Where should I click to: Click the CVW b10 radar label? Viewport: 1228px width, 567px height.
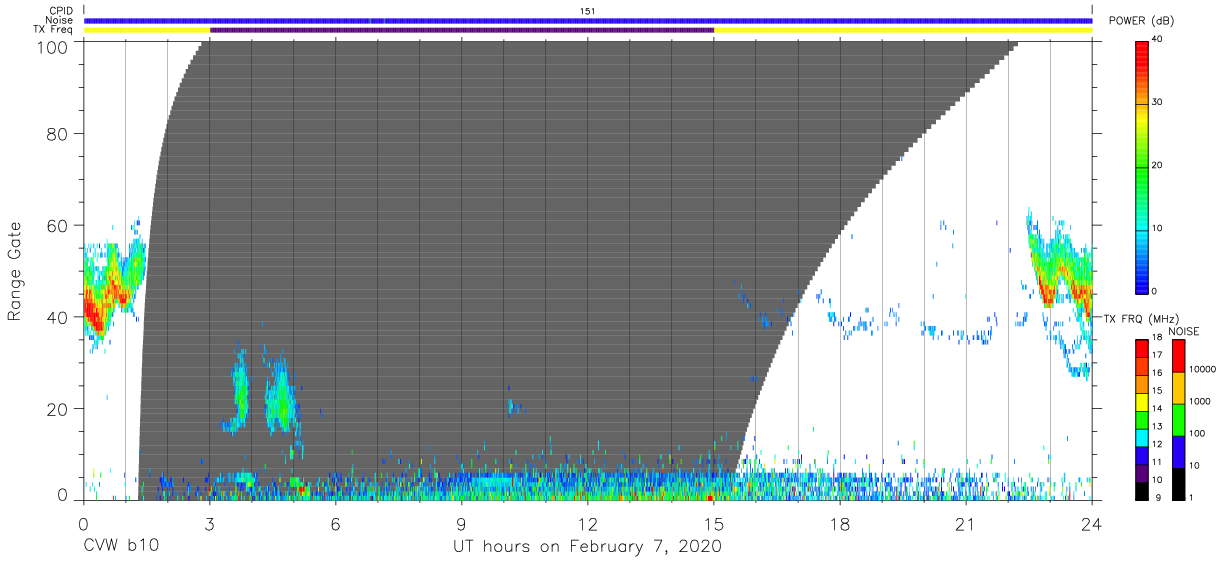click(120, 547)
